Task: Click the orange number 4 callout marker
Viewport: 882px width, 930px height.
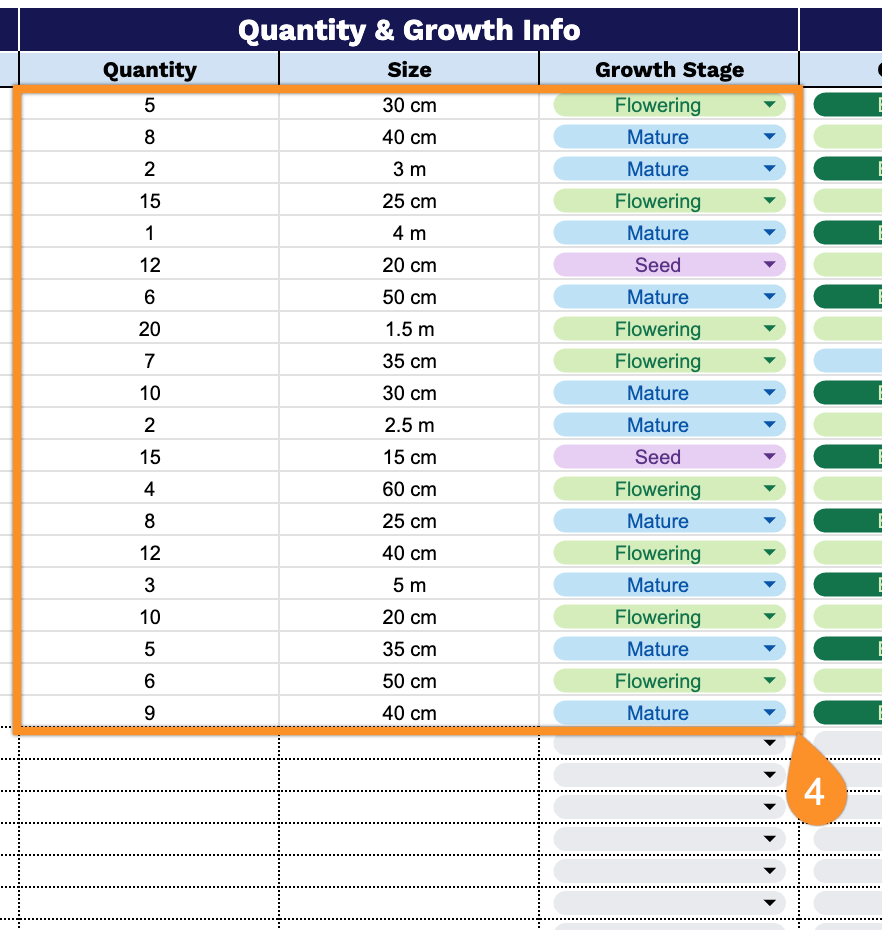Action: (815, 791)
